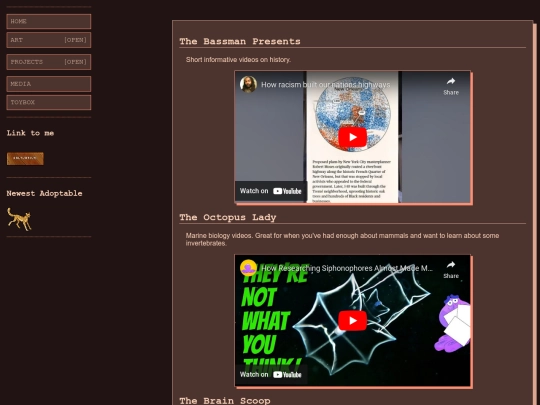Viewport: 540px width, 405px height.
Task: Watch the highways video on YouTube
Action: (271, 191)
